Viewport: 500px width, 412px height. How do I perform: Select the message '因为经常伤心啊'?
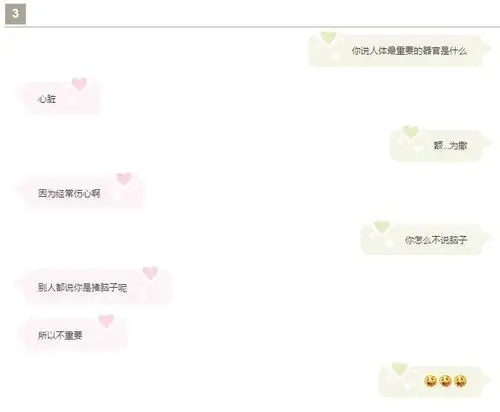[x=69, y=193]
